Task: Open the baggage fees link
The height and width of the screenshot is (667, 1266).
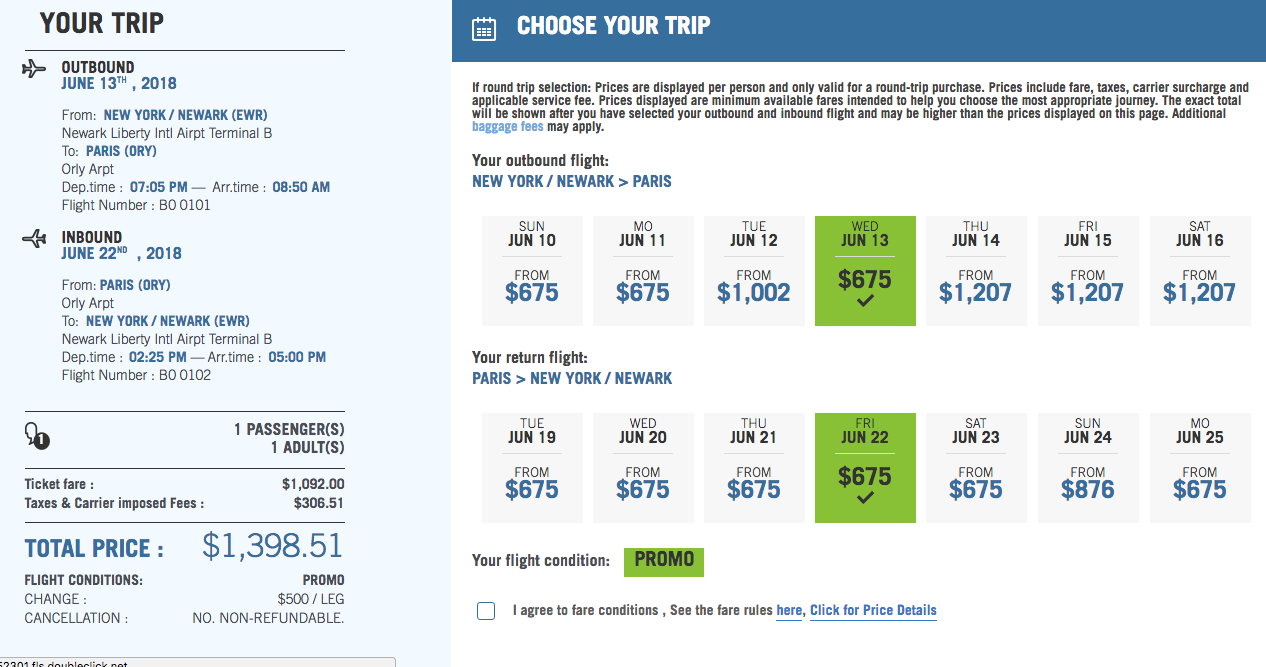Action: click(x=508, y=127)
